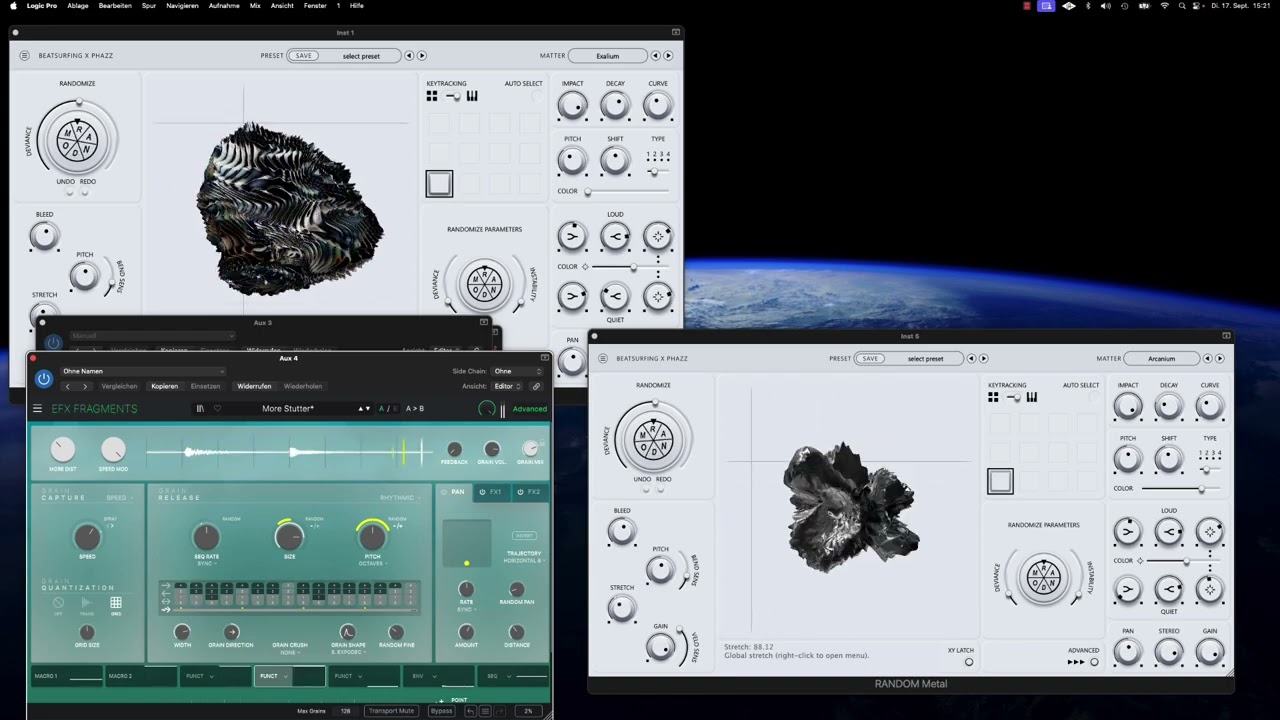1280x720 pixels.
Task: Select Off quantization mode in EFX Fragments
Action: coord(58,604)
